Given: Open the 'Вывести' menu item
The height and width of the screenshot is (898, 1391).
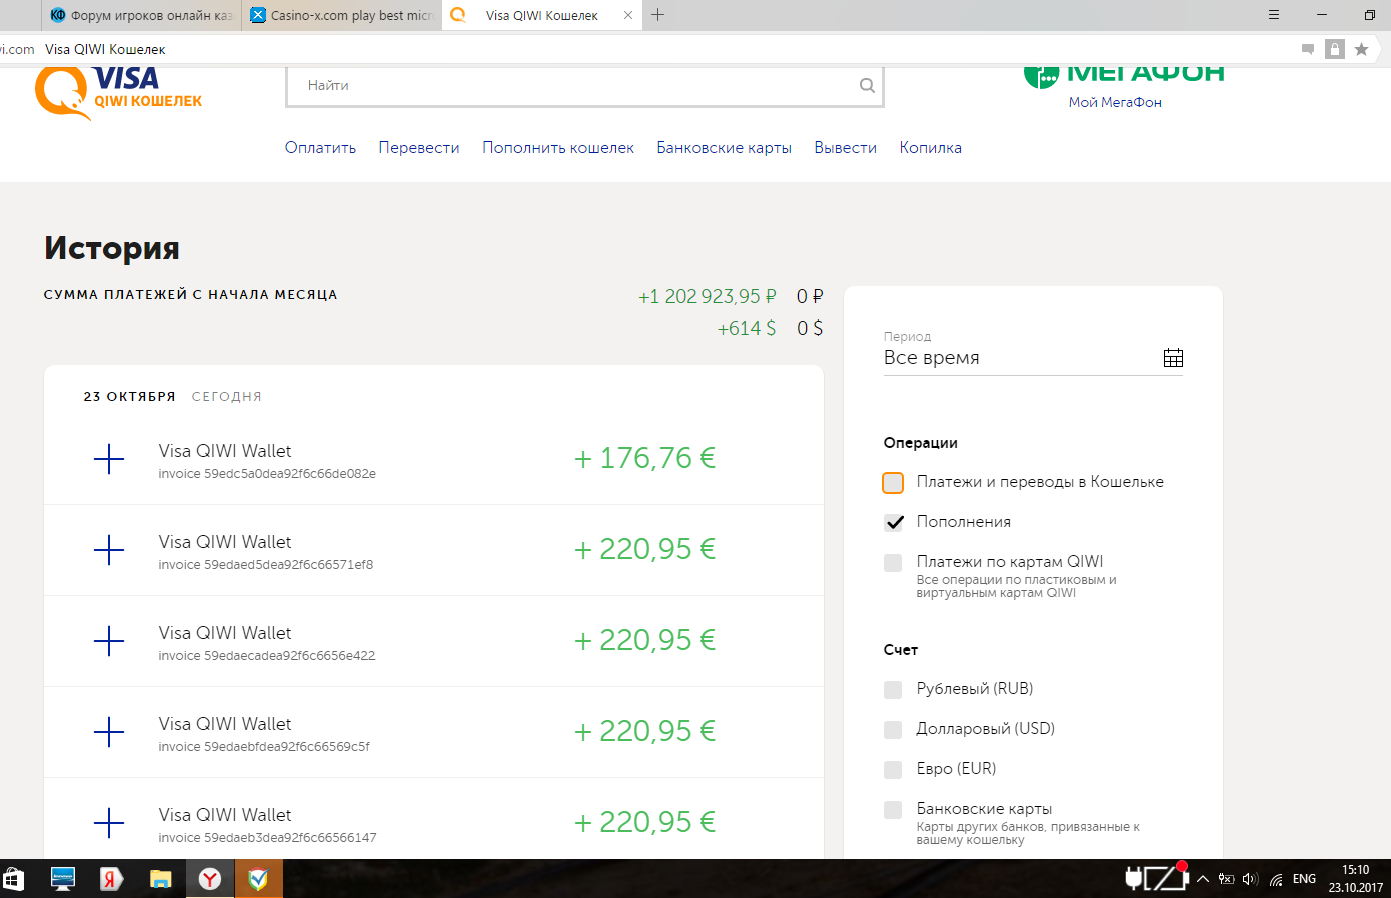Looking at the screenshot, I should (x=845, y=148).
